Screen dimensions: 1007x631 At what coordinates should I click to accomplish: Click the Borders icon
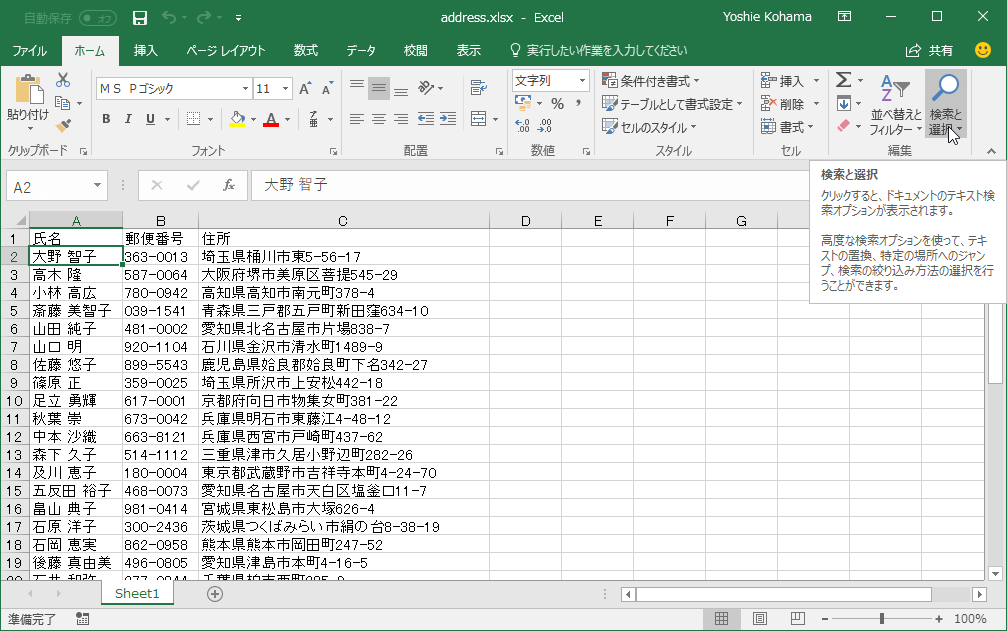coord(193,119)
